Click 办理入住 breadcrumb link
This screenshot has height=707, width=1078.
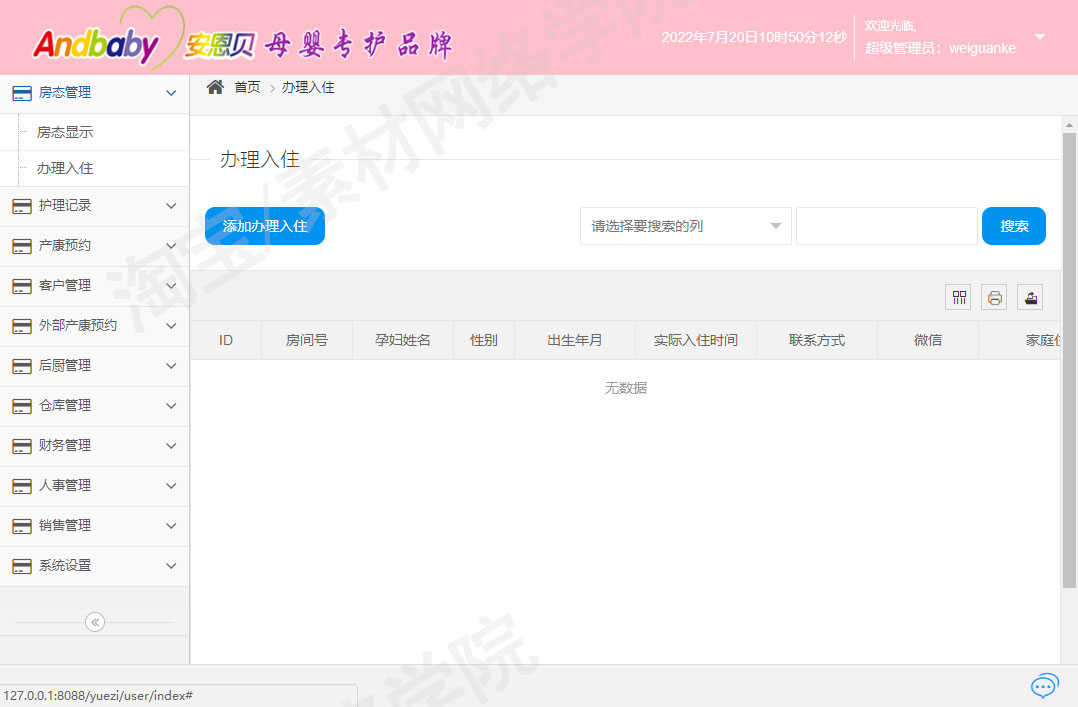308,87
